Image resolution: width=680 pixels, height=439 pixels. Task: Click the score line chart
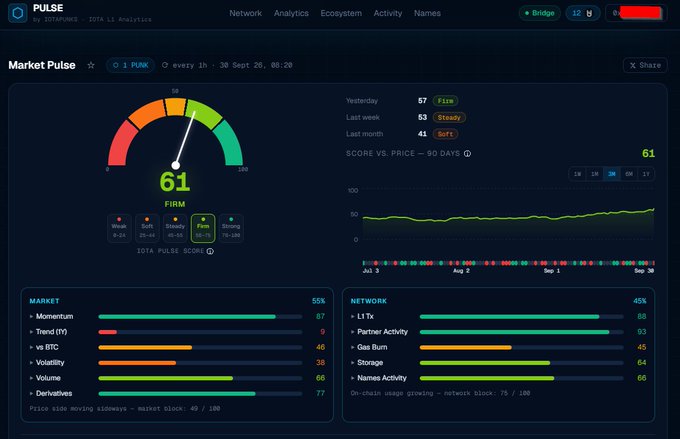508,216
